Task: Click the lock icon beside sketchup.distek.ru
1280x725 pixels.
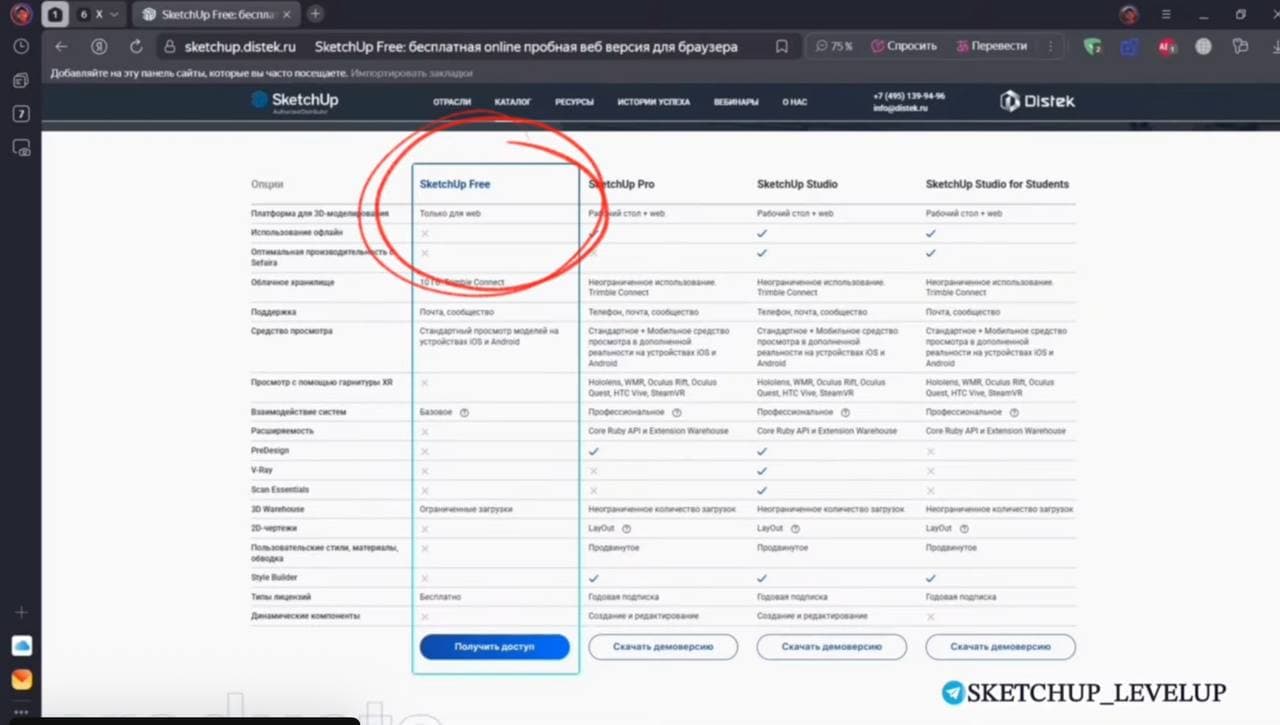Action: pos(169,47)
